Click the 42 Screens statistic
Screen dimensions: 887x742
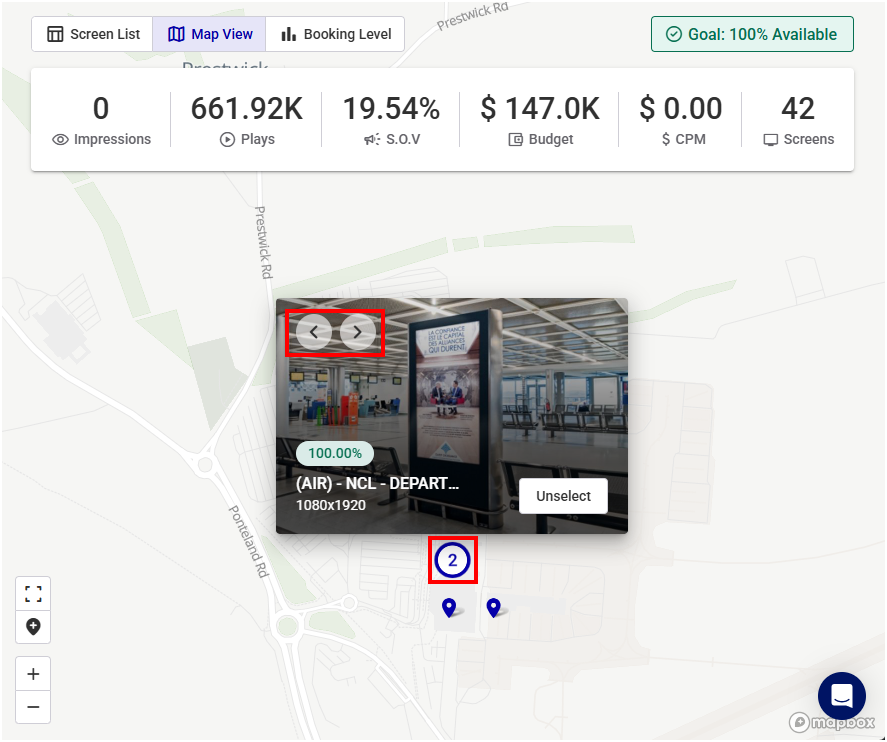pos(798,120)
